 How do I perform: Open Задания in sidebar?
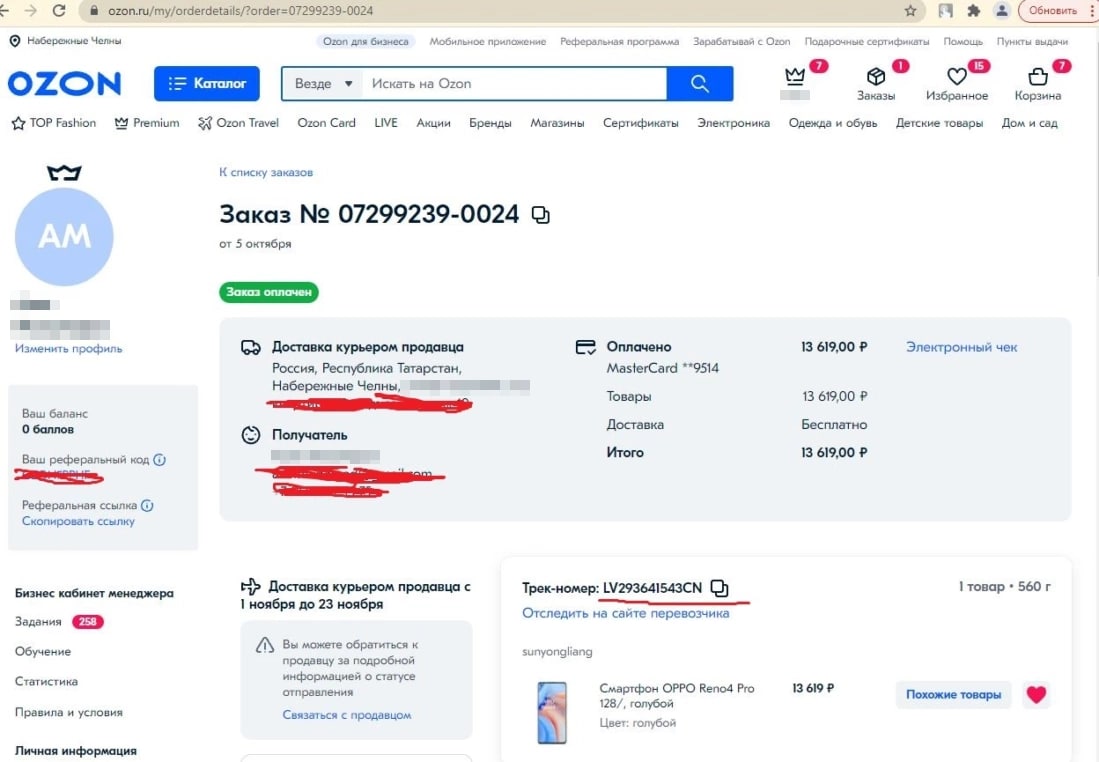click(38, 622)
